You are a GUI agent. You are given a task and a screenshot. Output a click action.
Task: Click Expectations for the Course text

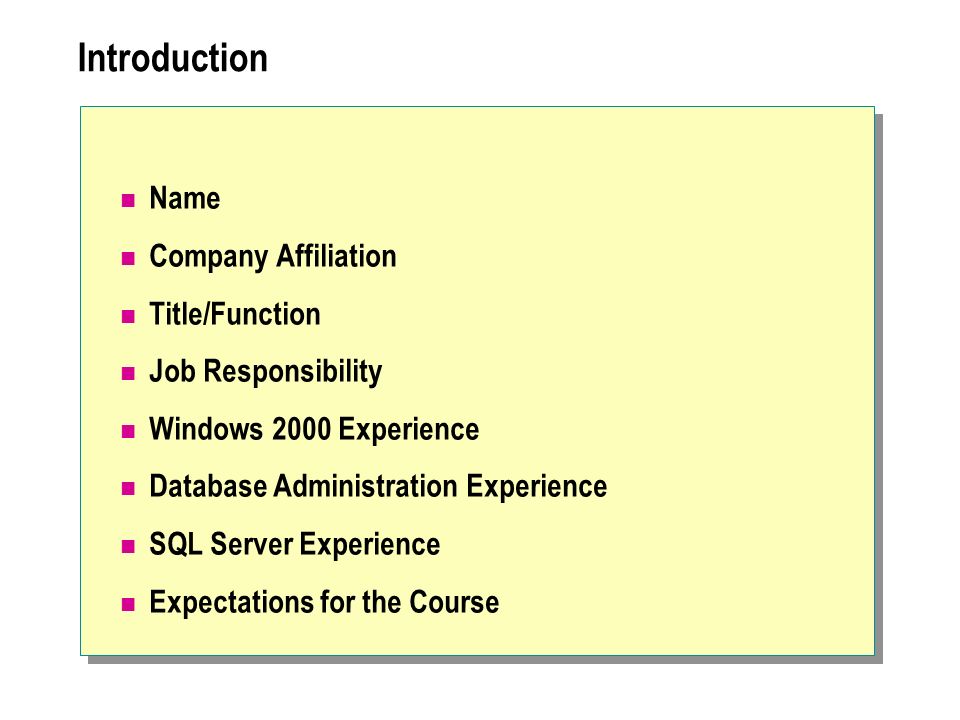tap(324, 602)
